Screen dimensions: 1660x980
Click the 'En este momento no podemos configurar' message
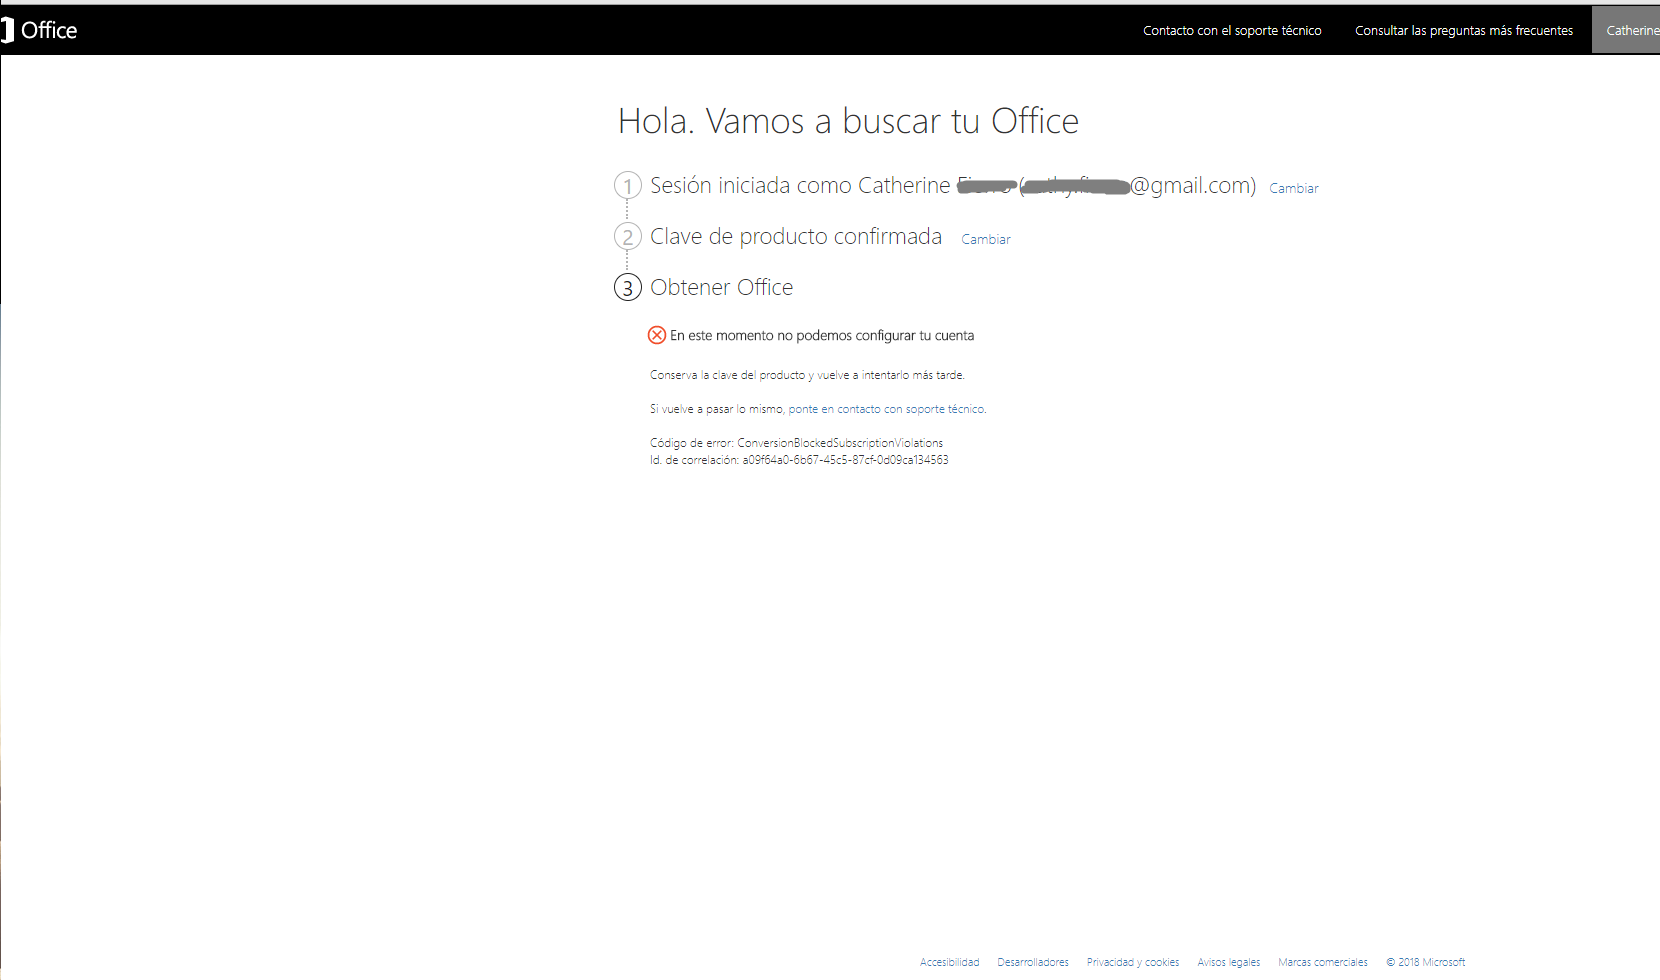[x=822, y=335]
